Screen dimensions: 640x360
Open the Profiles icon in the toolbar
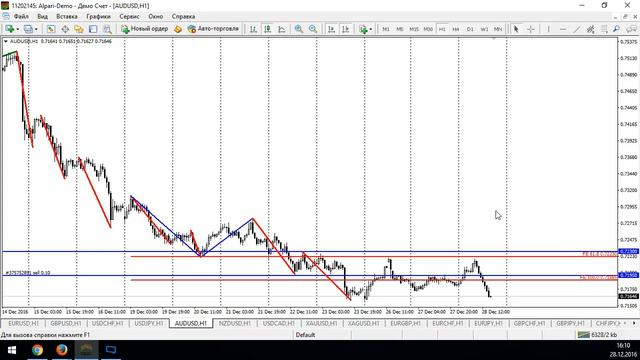28,29
